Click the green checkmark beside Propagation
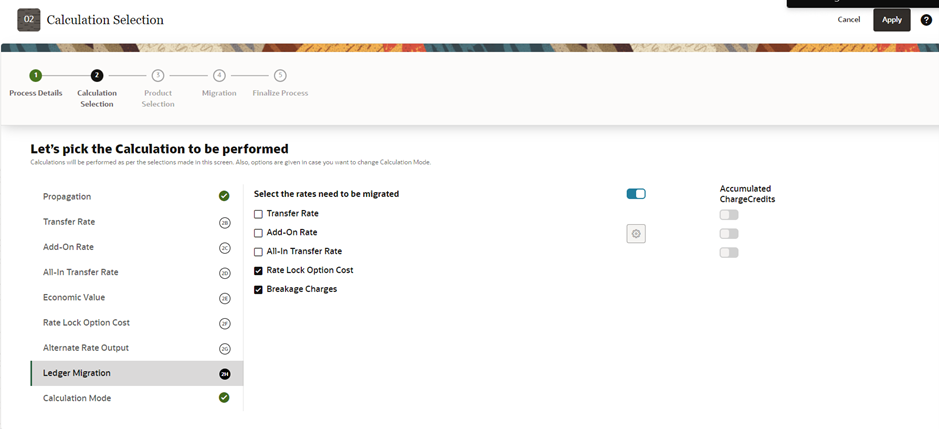The width and height of the screenshot is (939, 429). point(224,196)
